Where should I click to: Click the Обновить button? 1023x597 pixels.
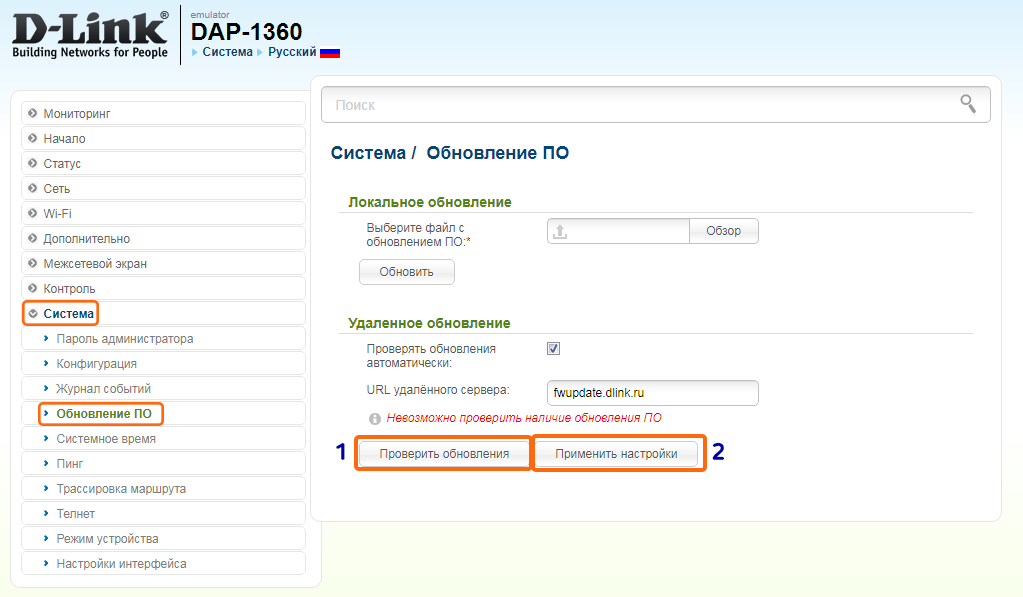pyautogui.click(x=406, y=272)
